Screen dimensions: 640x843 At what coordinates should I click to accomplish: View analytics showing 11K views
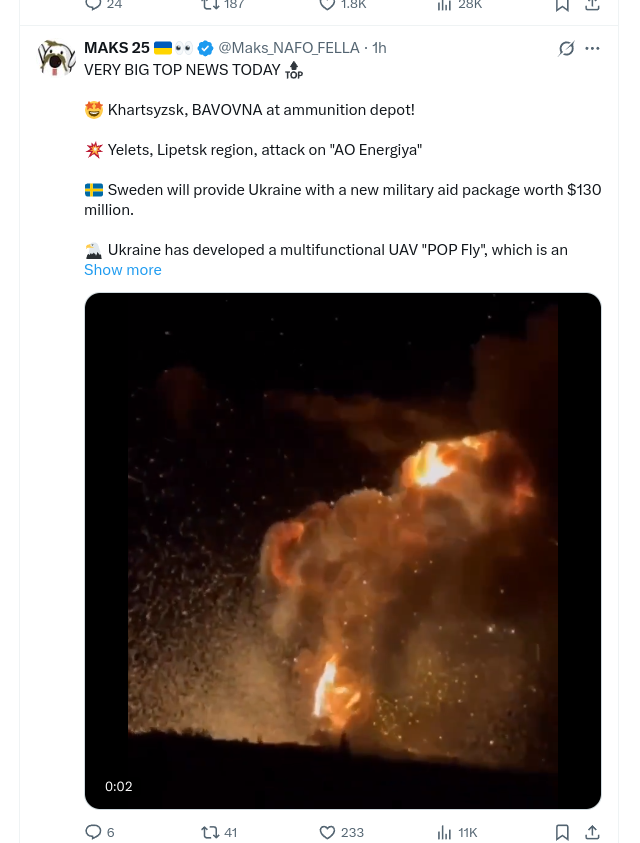pos(457,832)
